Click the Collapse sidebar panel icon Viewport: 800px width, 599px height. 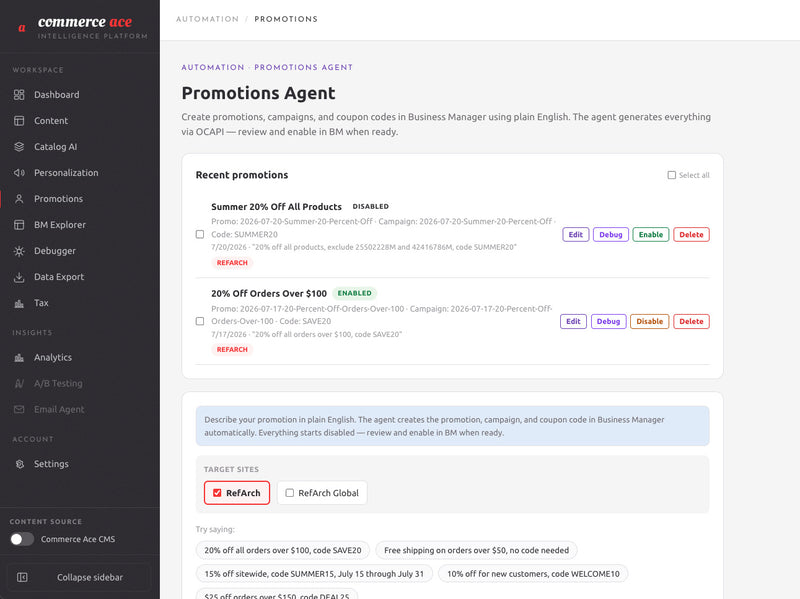[22, 577]
